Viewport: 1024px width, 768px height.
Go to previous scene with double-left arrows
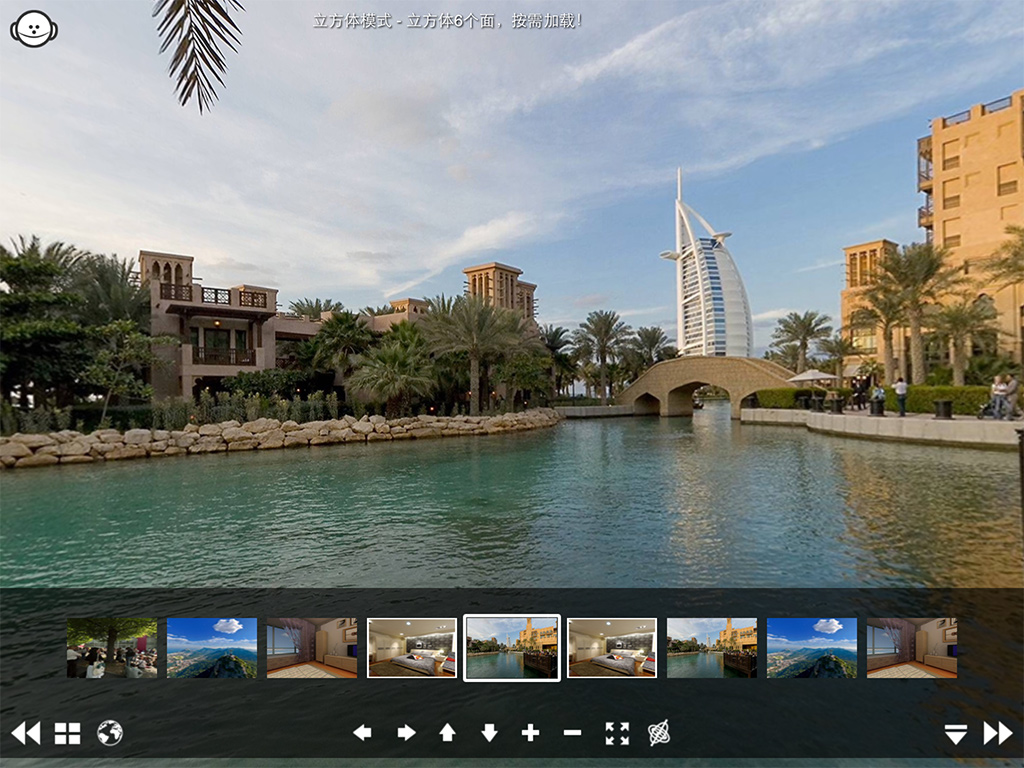pos(26,733)
